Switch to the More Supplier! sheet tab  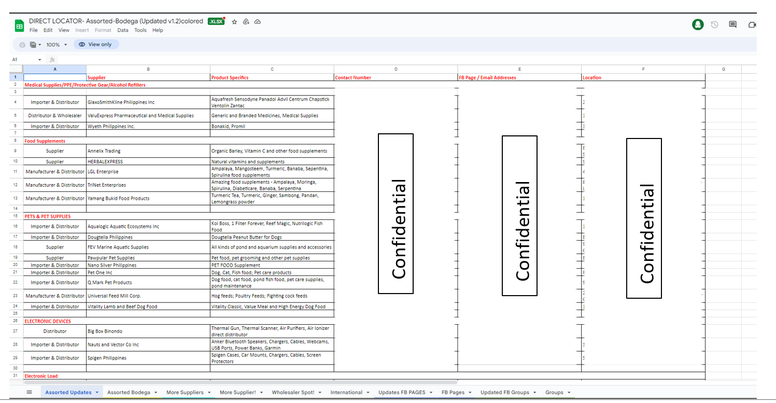click(x=238, y=392)
